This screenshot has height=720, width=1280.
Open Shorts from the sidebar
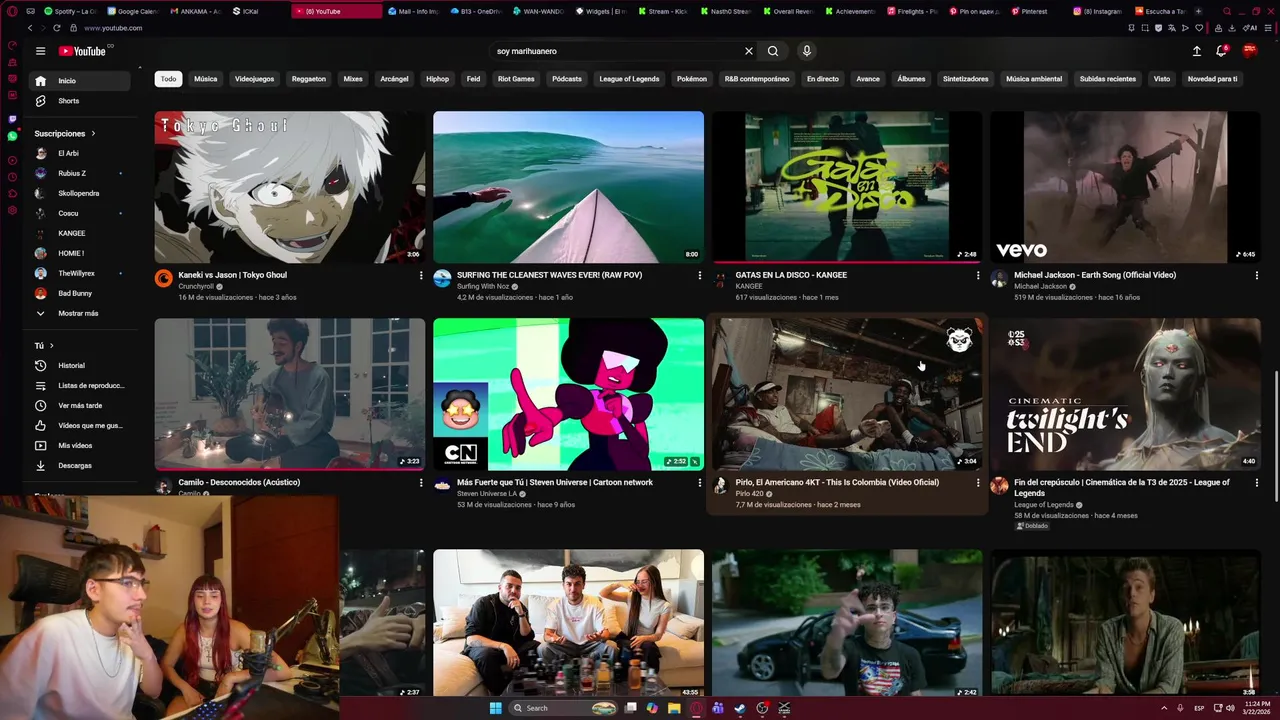[x=80, y=101]
